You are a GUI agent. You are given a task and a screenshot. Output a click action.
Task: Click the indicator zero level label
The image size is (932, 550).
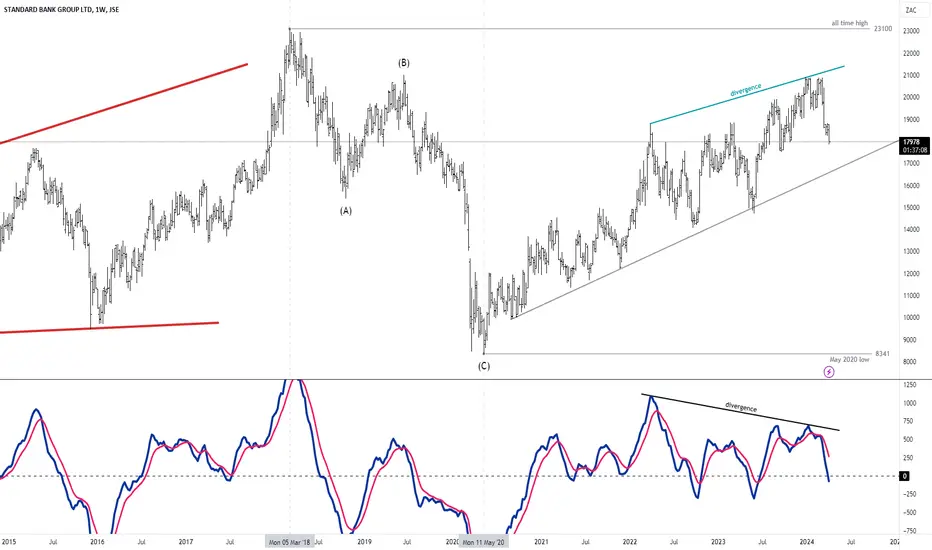[904, 476]
